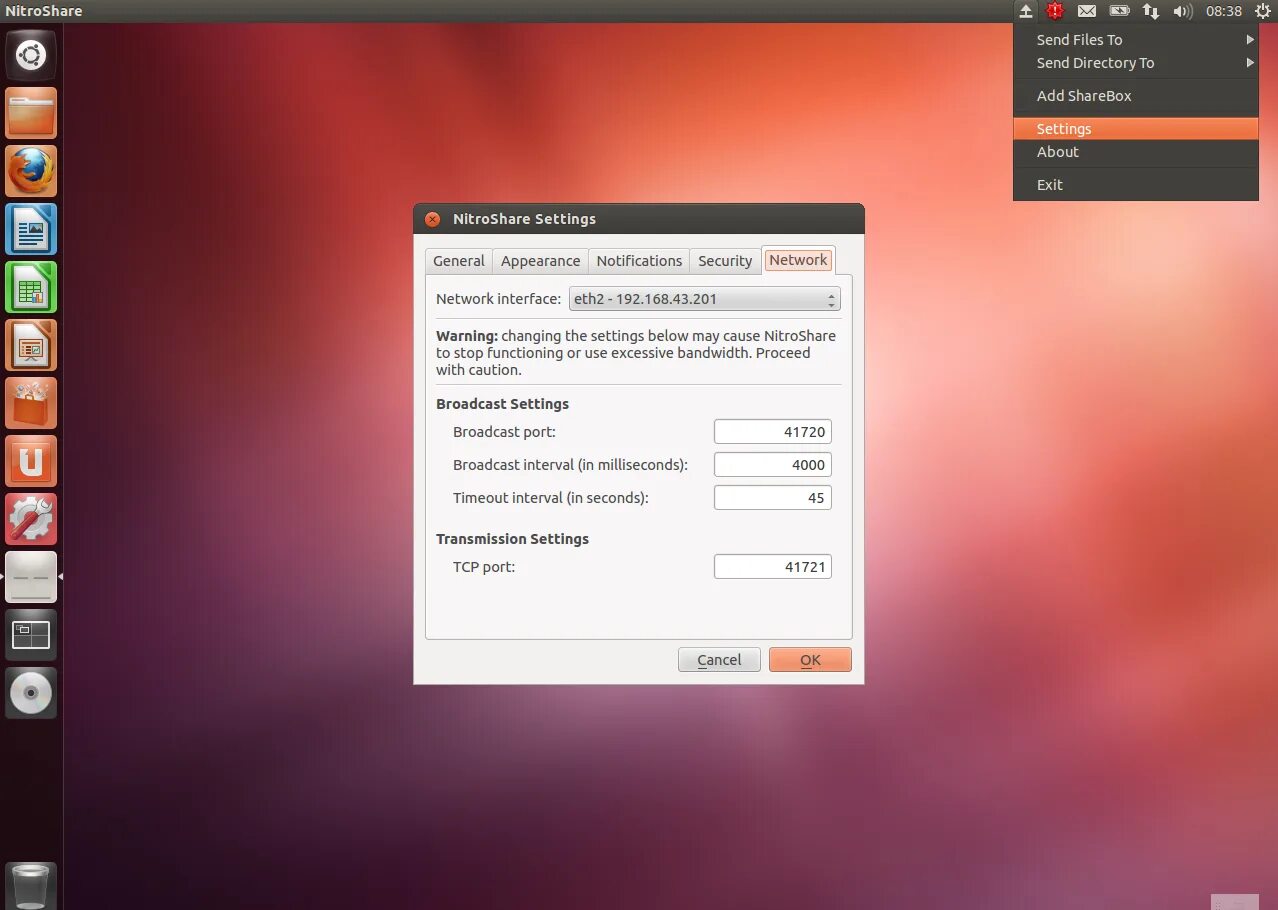The height and width of the screenshot is (910, 1278).
Task: Click the NitroShare title in top panel
Action: 44,11
